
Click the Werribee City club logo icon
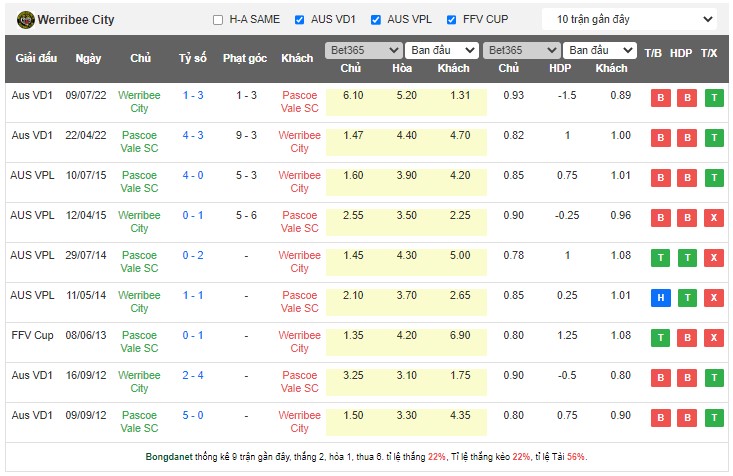click(x=24, y=19)
